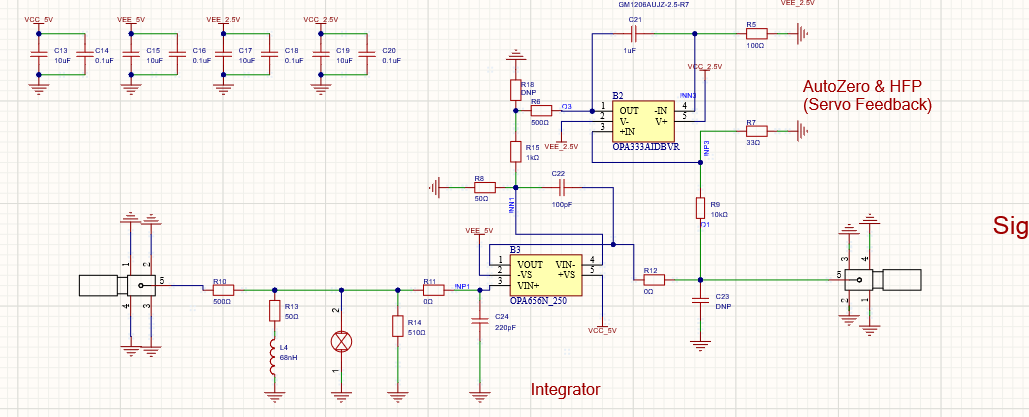
Task: Select capacitor C21 symbol
Action: (x=635, y=32)
